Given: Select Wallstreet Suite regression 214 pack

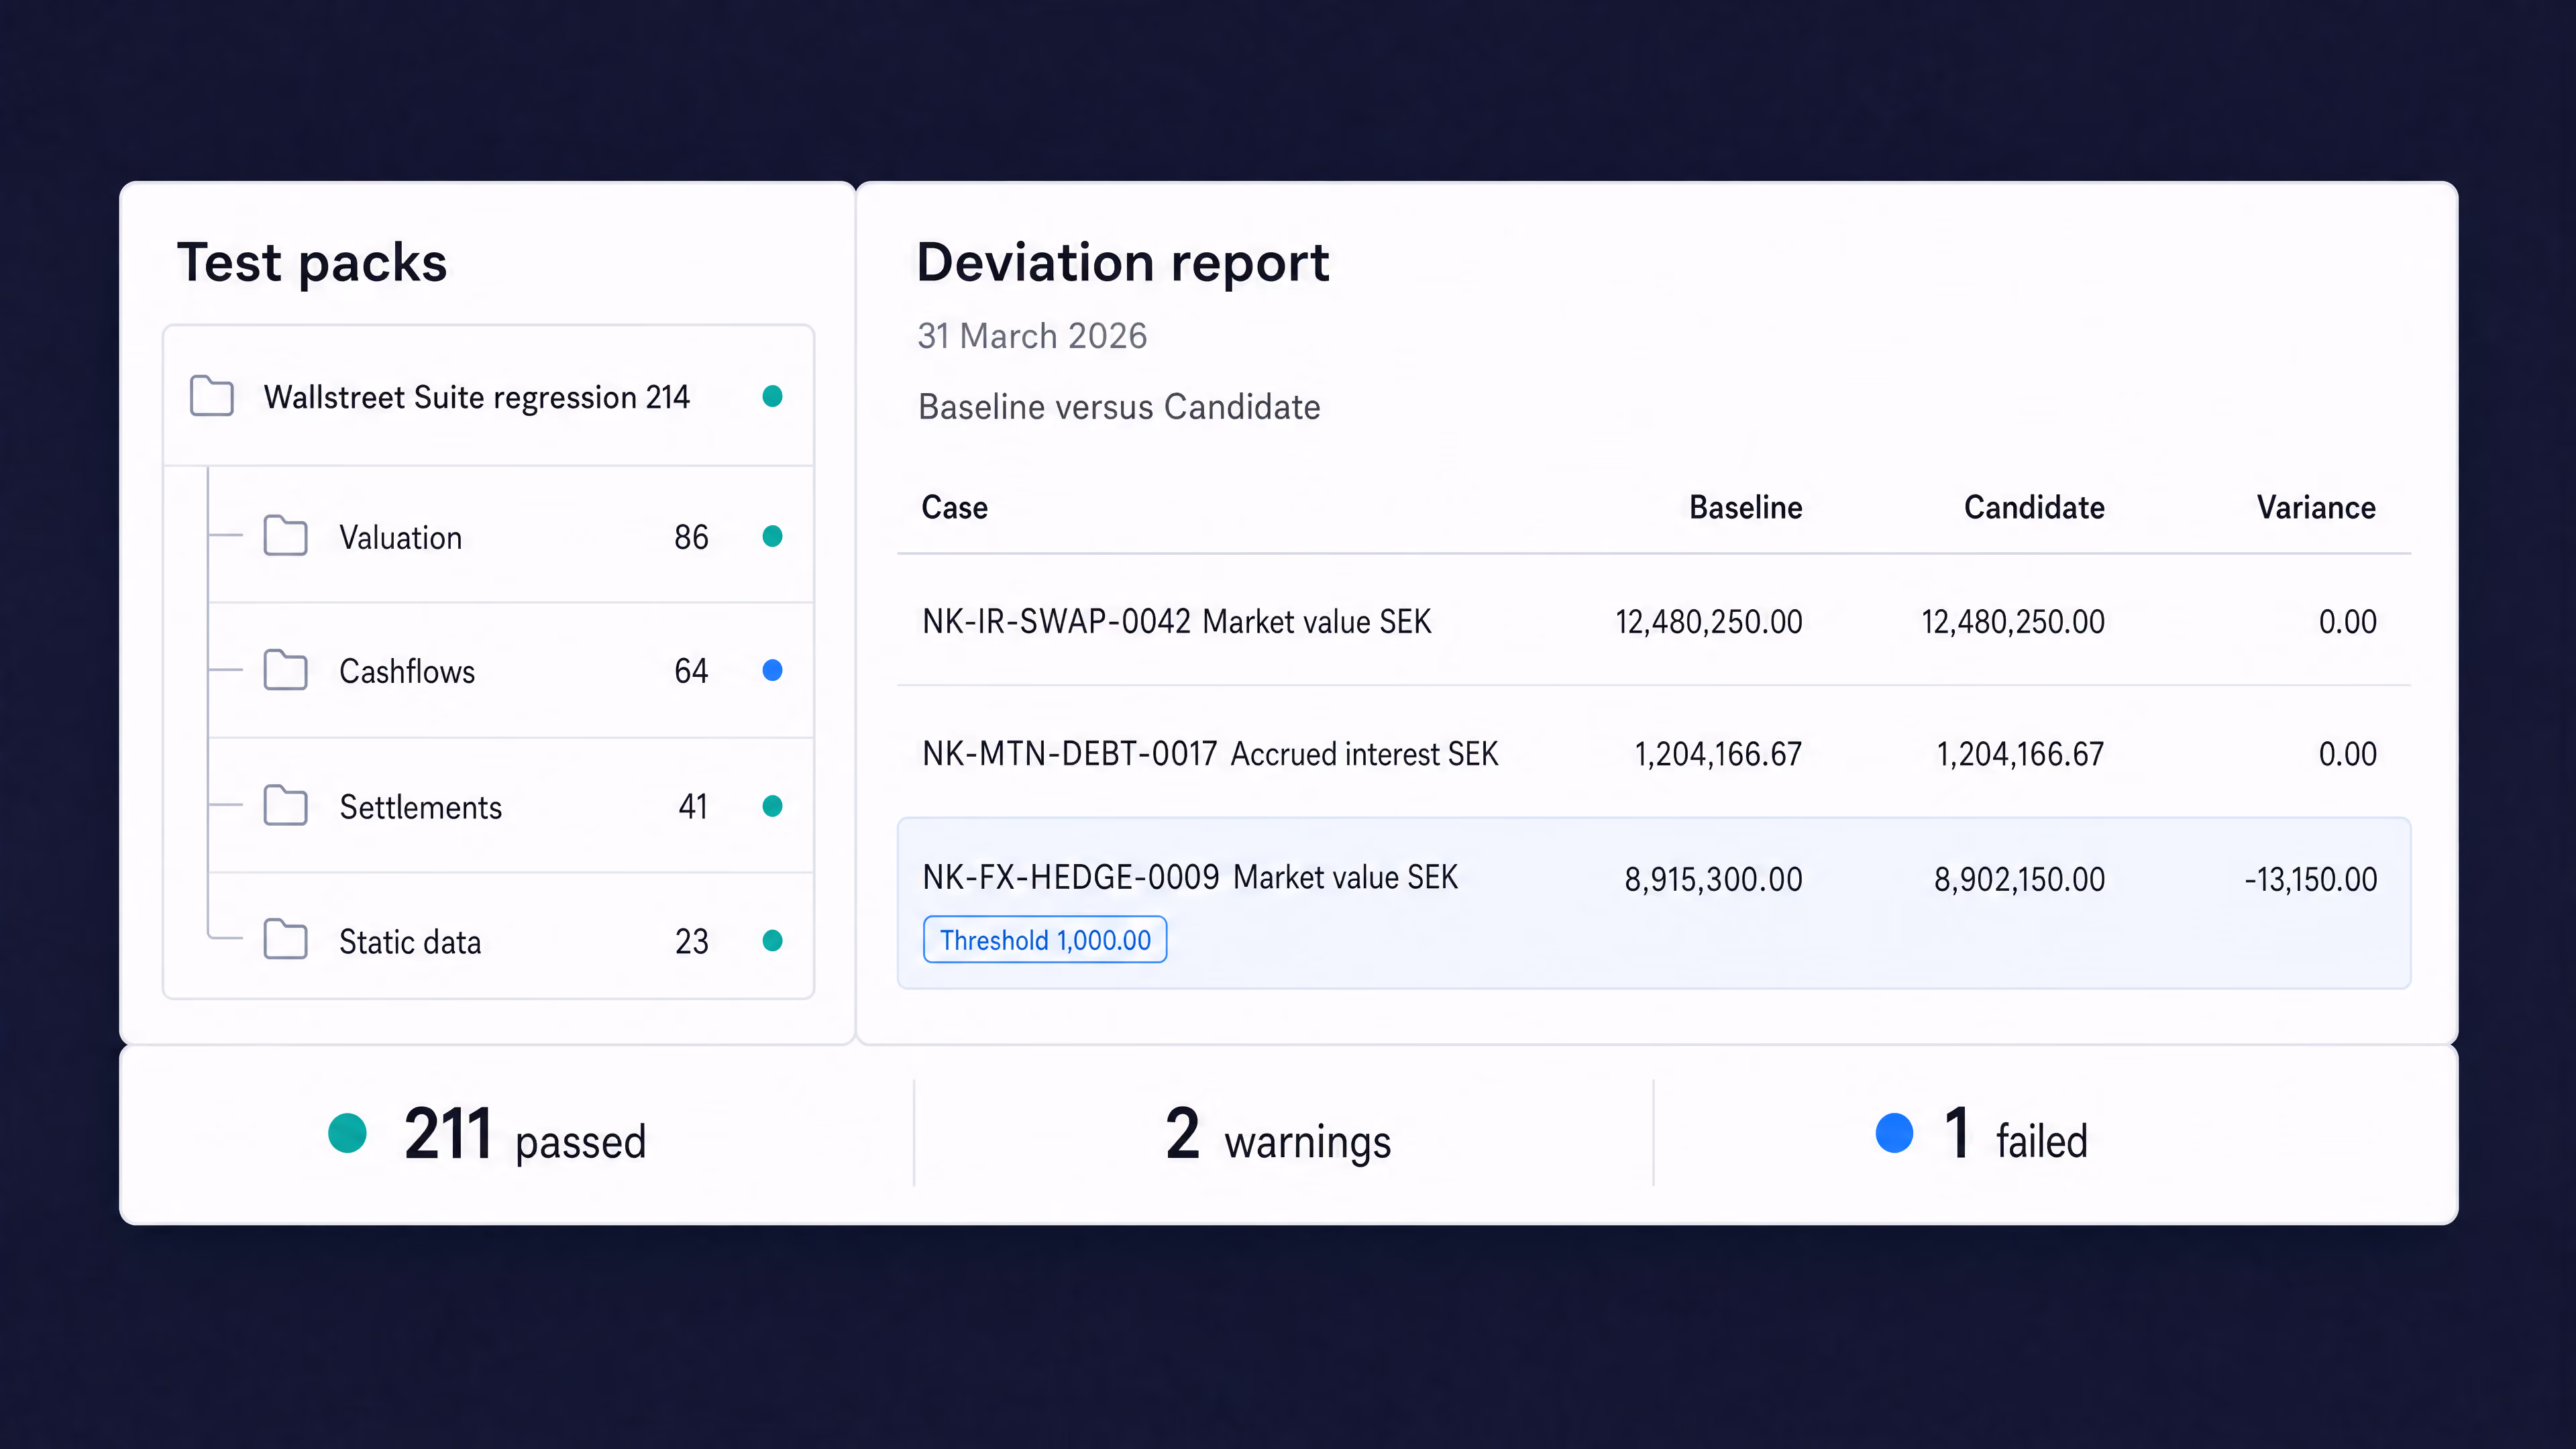Looking at the screenshot, I should pyautogui.click(x=489, y=396).
